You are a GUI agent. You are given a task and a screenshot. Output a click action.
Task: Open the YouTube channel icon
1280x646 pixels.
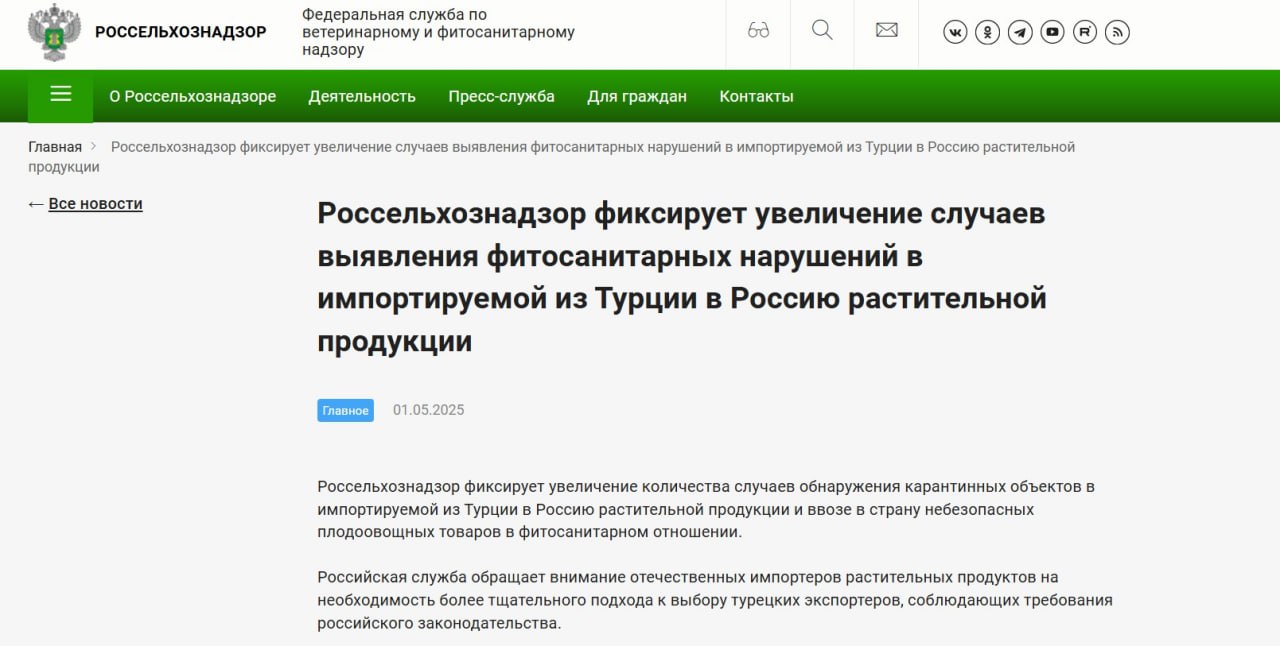[1052, 32]
